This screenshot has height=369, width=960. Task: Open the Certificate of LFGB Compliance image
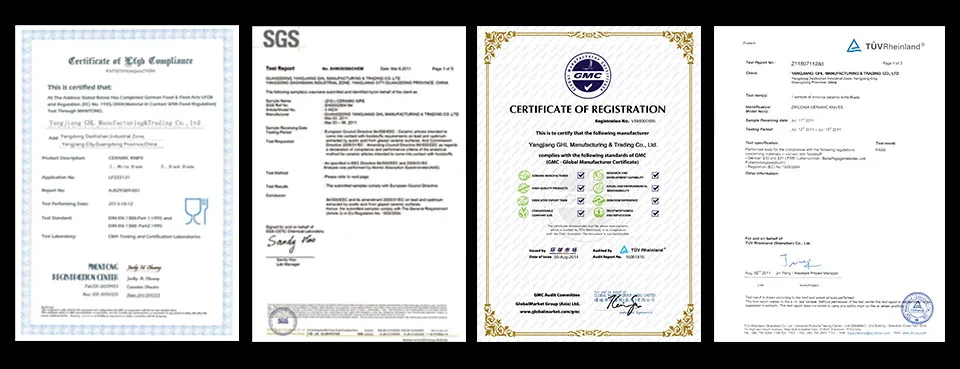click(x=127, y=183)
